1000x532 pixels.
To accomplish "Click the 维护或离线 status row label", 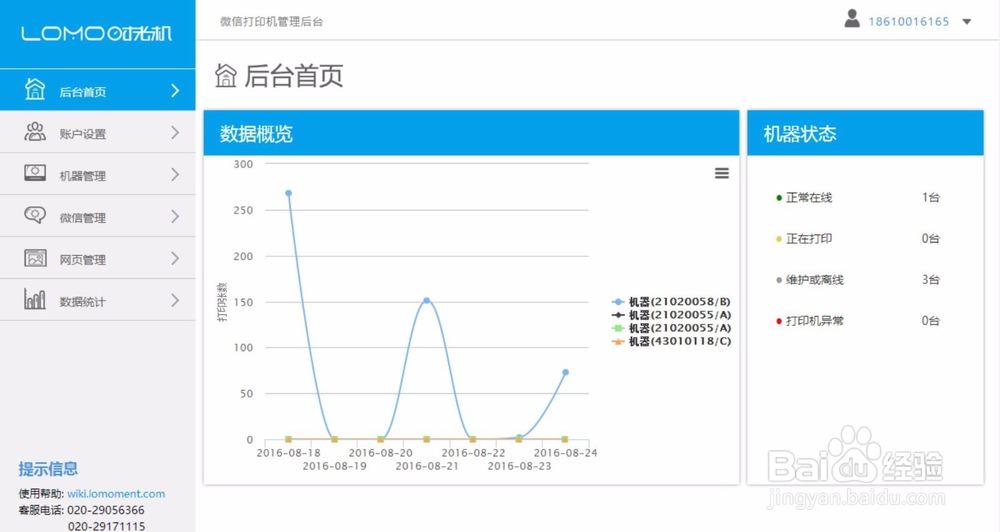I will [814, 280].
